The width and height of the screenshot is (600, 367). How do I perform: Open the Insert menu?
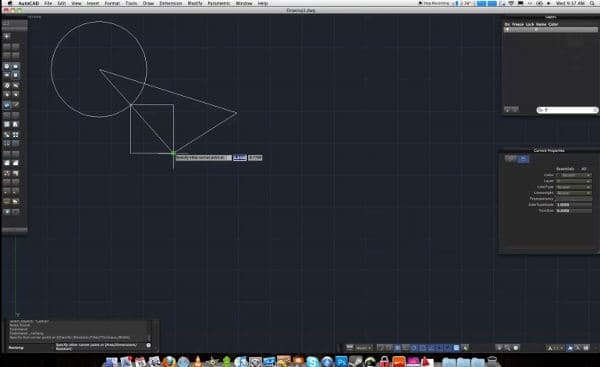93,3
